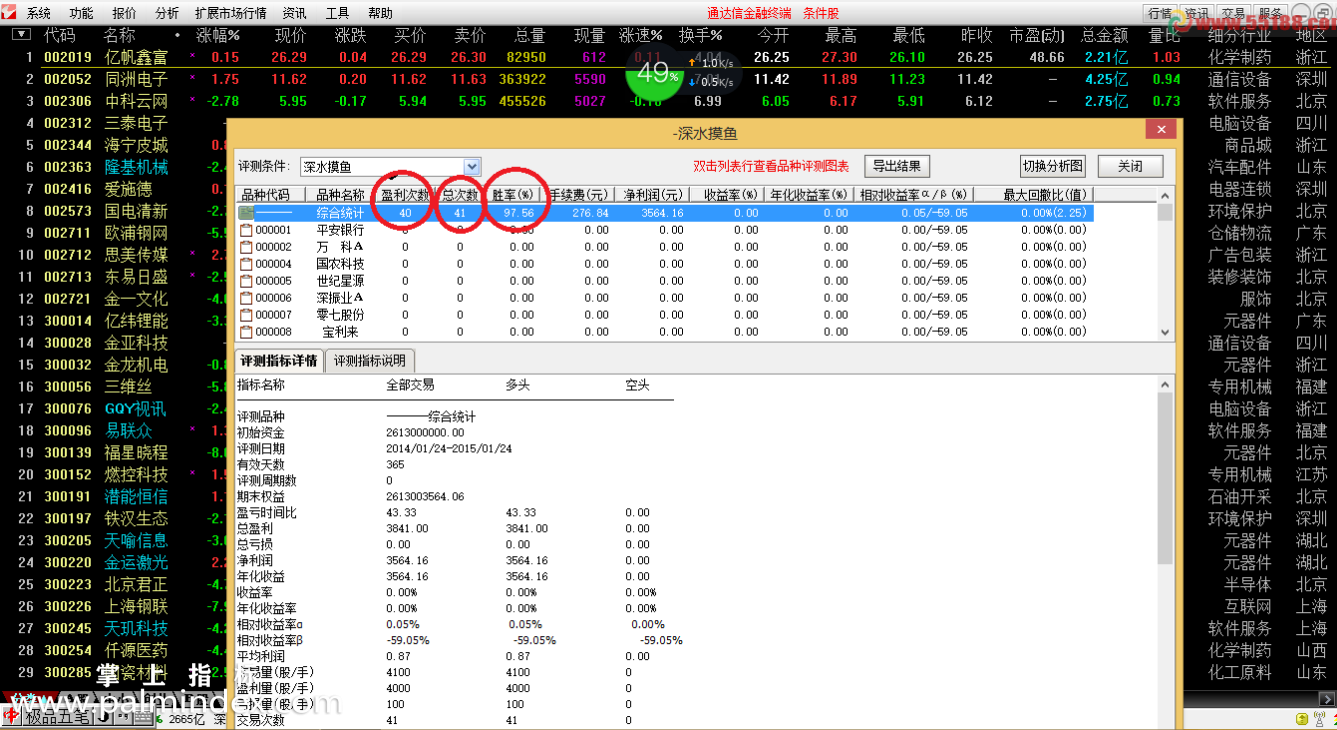Open the 分析 menu

pos(168,13)
